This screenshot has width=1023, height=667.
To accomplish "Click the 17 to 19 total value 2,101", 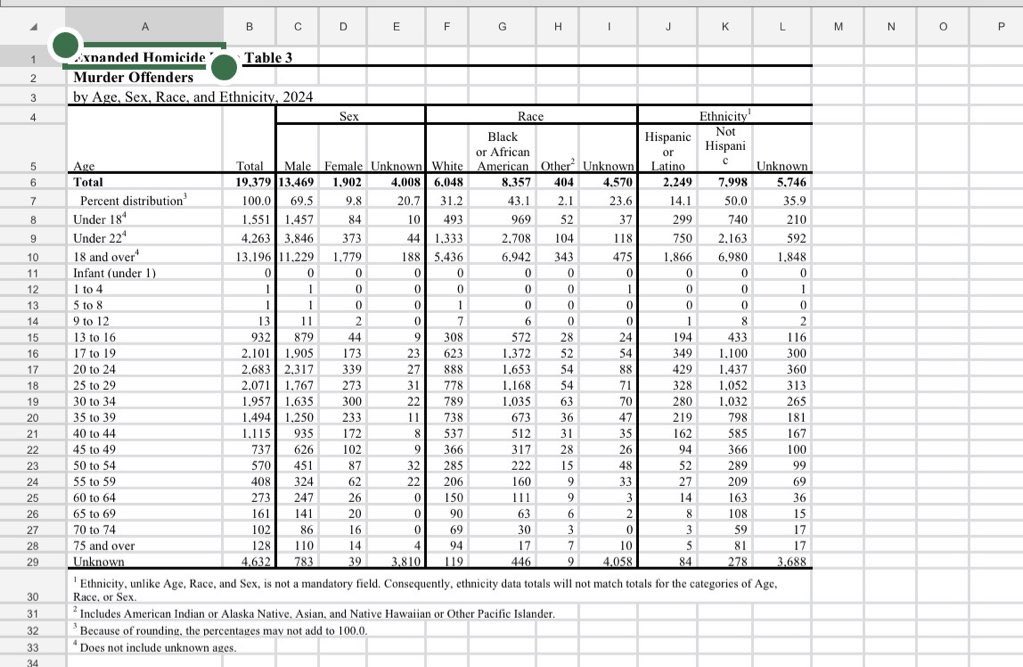I will click(x=256, y=353).
